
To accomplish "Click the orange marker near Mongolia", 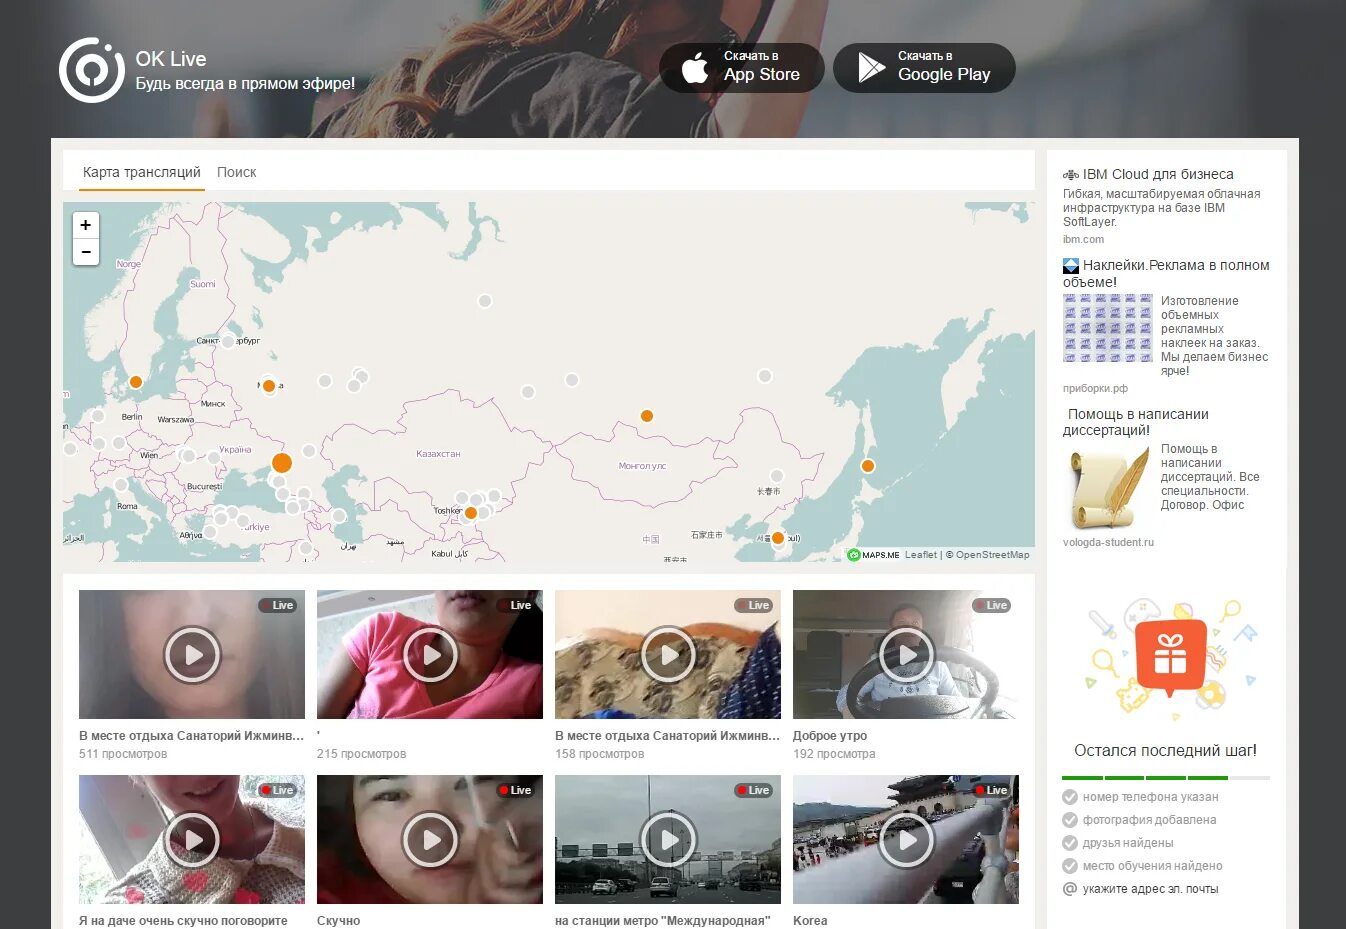I will pyautogui.click(x=647, y=416).
